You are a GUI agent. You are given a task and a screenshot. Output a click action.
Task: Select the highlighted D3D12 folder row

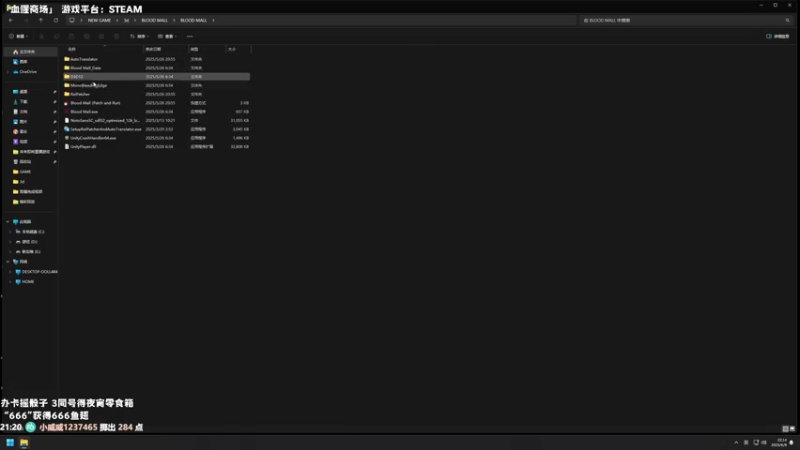coord(157,77)
